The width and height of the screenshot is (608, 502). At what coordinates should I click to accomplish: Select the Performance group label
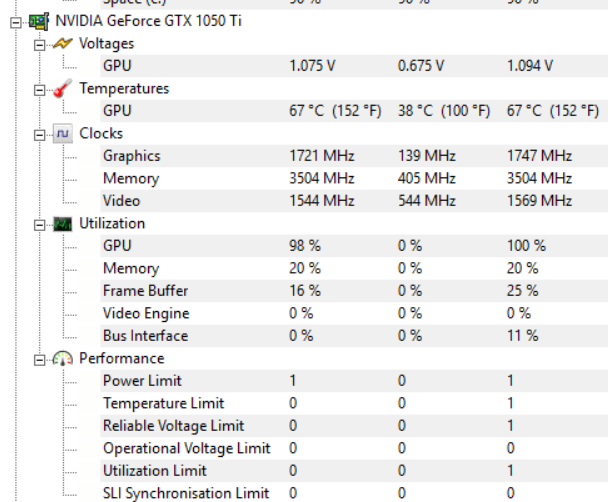[x=122, y=359]
